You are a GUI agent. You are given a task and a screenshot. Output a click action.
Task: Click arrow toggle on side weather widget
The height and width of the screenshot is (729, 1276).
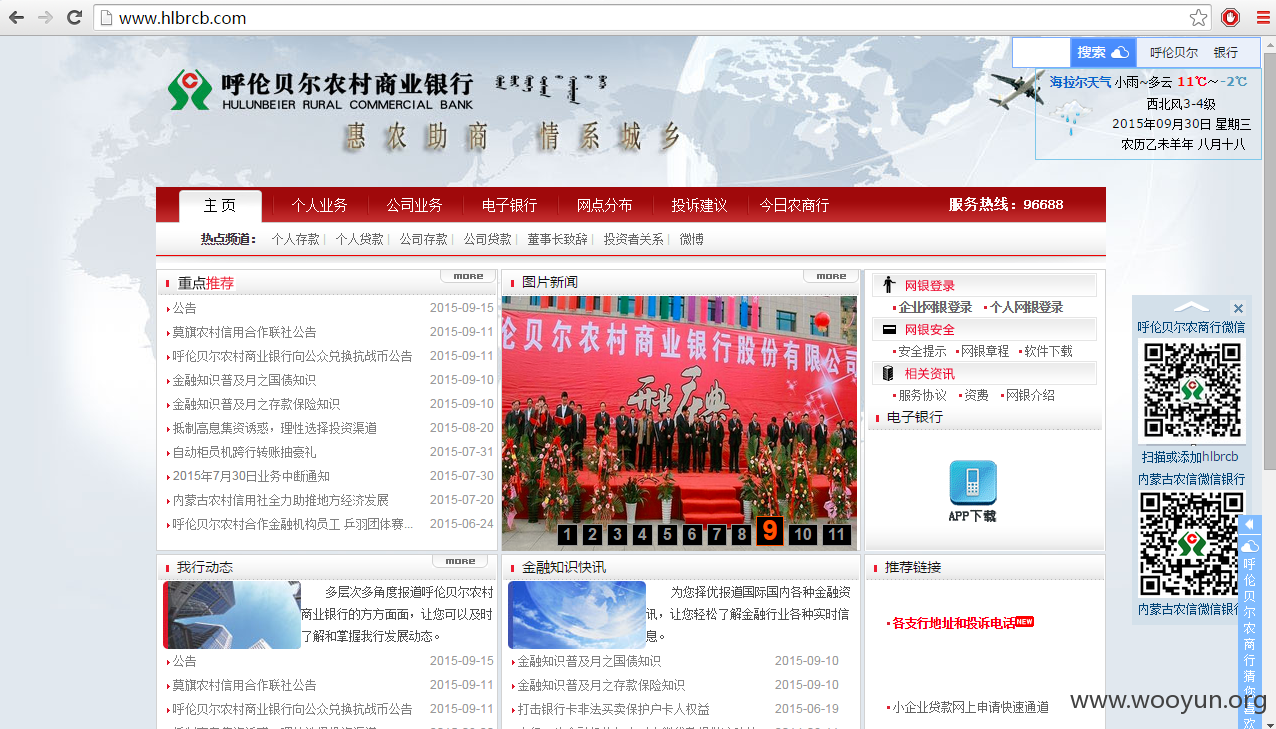pos(1248,525)
